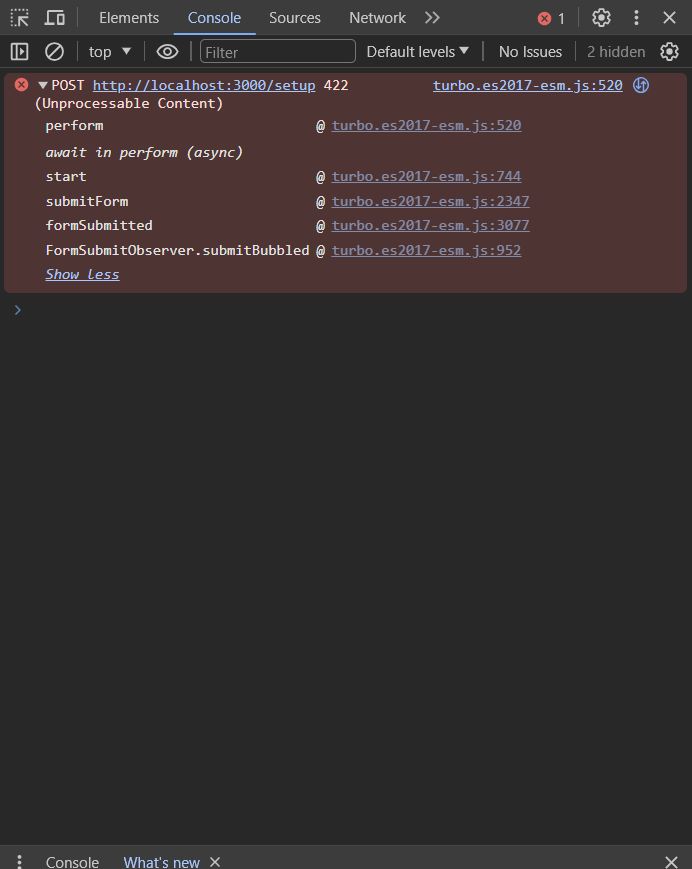692x869 pixels.
Task: Select the 'submitForm' stack frame text
Action: pos(87,201)
